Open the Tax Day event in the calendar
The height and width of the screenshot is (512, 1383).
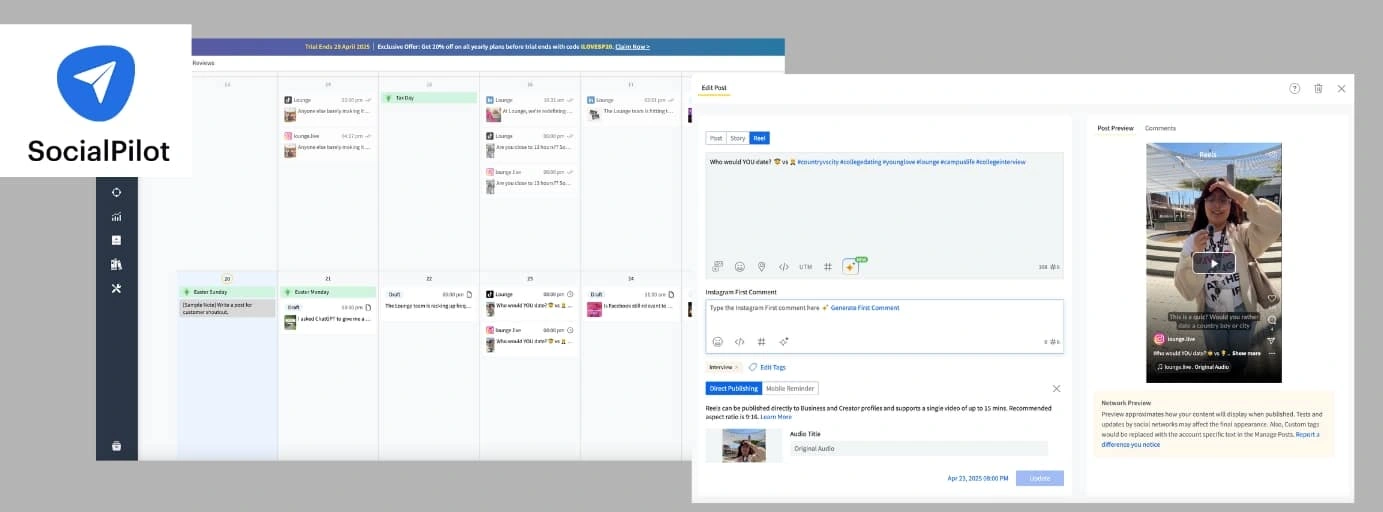click(429, 98)
